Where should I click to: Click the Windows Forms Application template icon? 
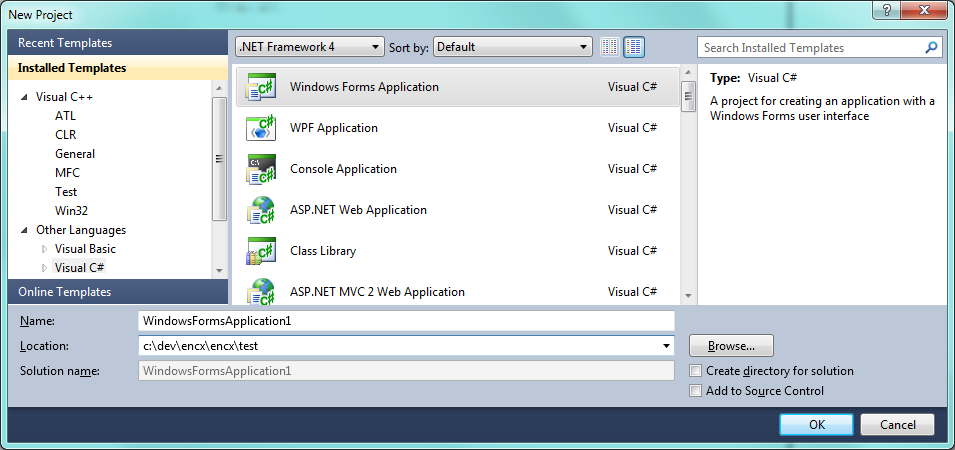pyautogui.click(x=262, y=87)
